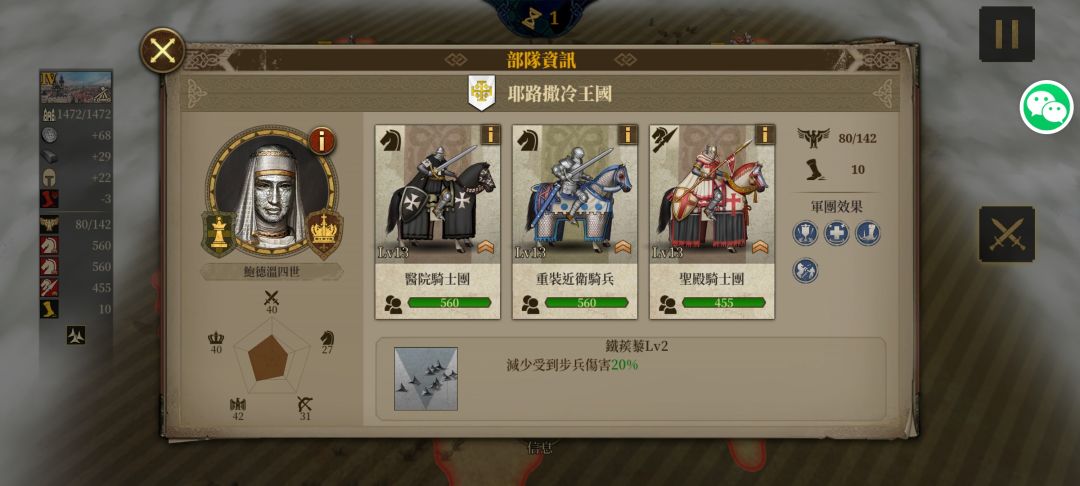Open info for 聖殿騎士團 unit card
The width and height of the screenshot is (1080, 486).
coord(765,134)
